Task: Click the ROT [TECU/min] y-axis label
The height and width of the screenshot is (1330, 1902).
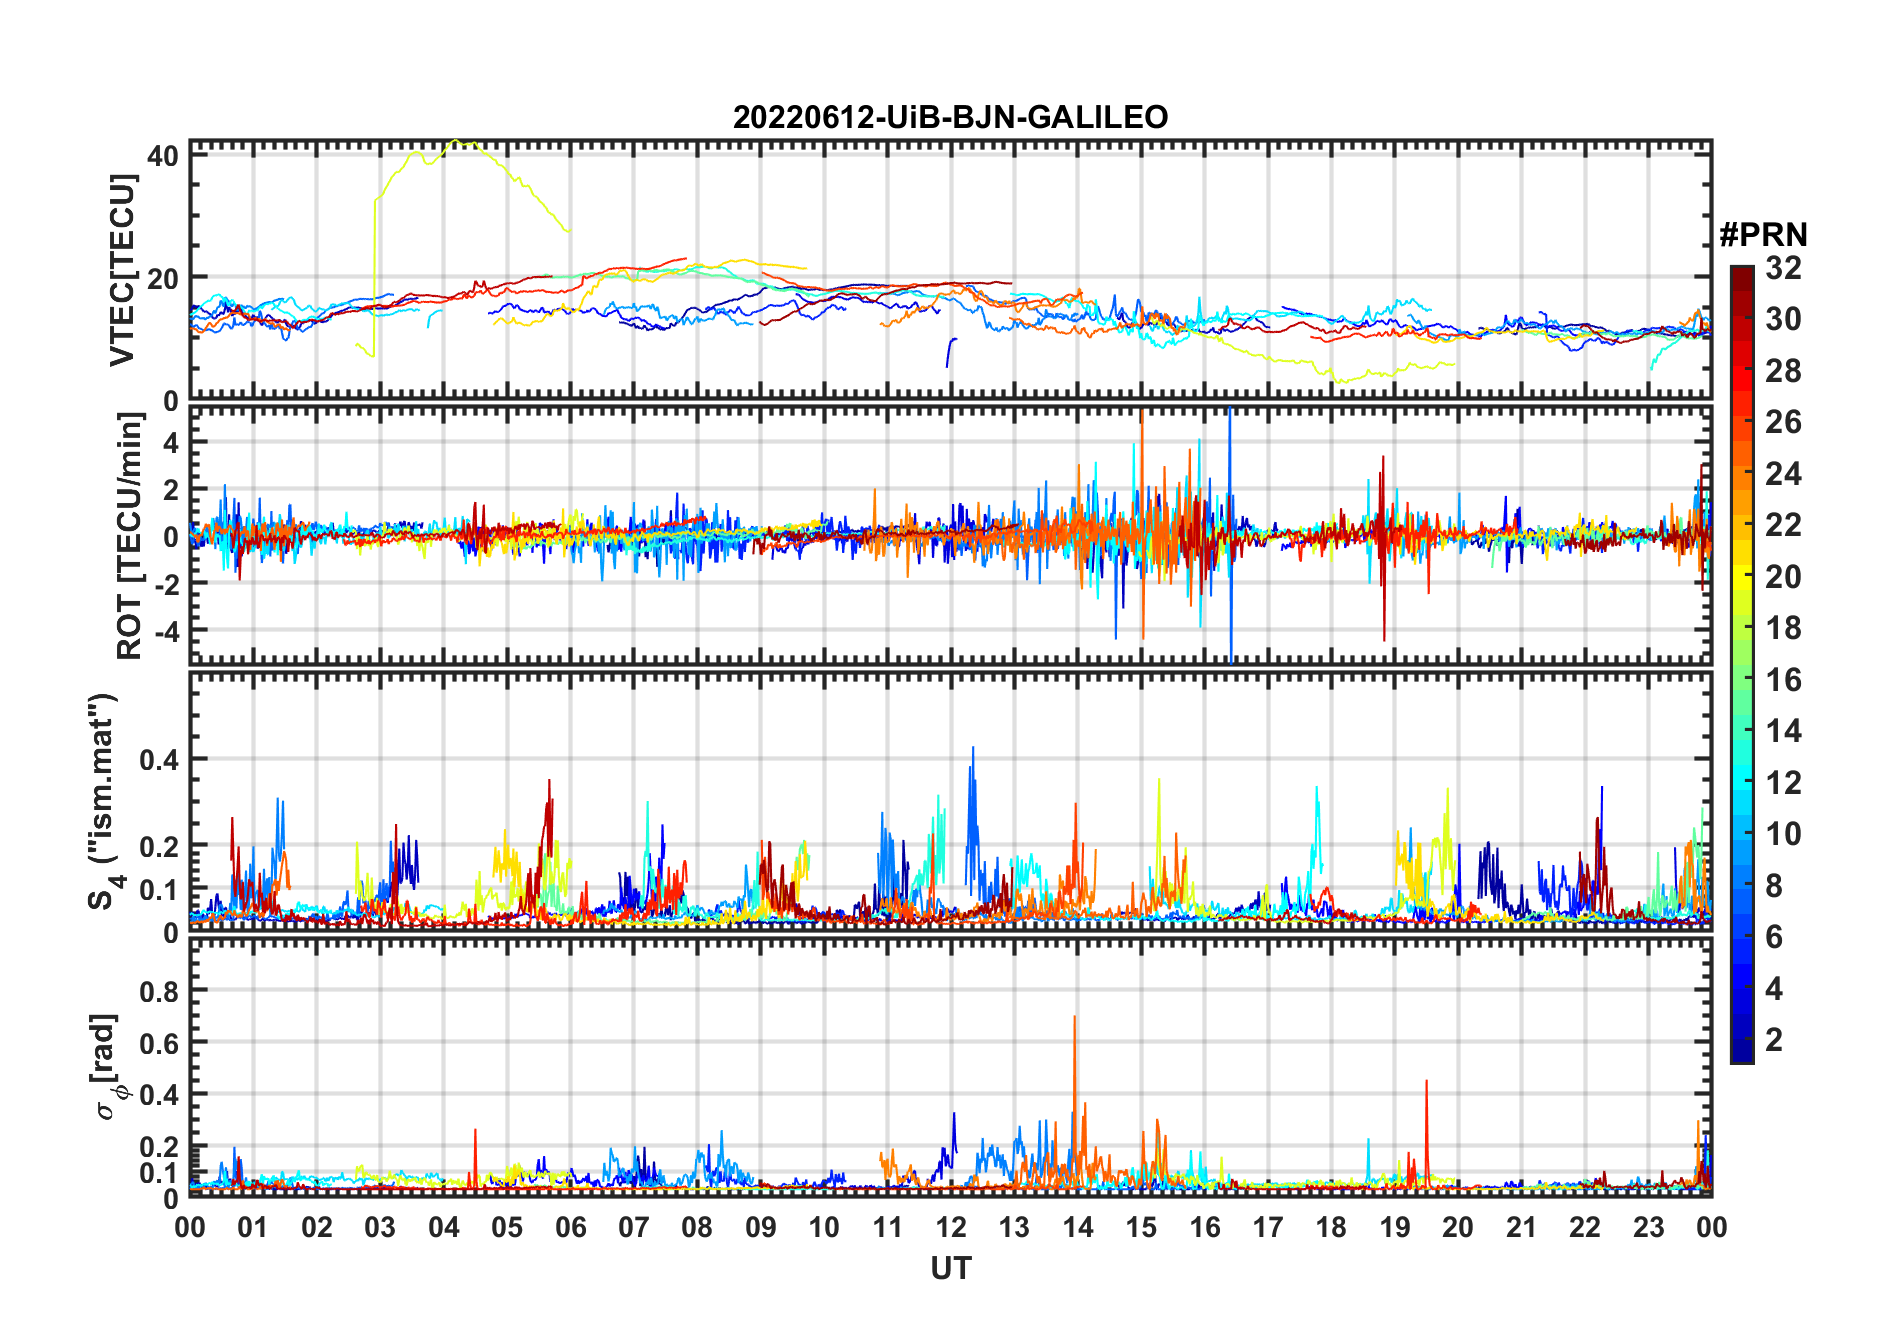Action: coord(130,536)
